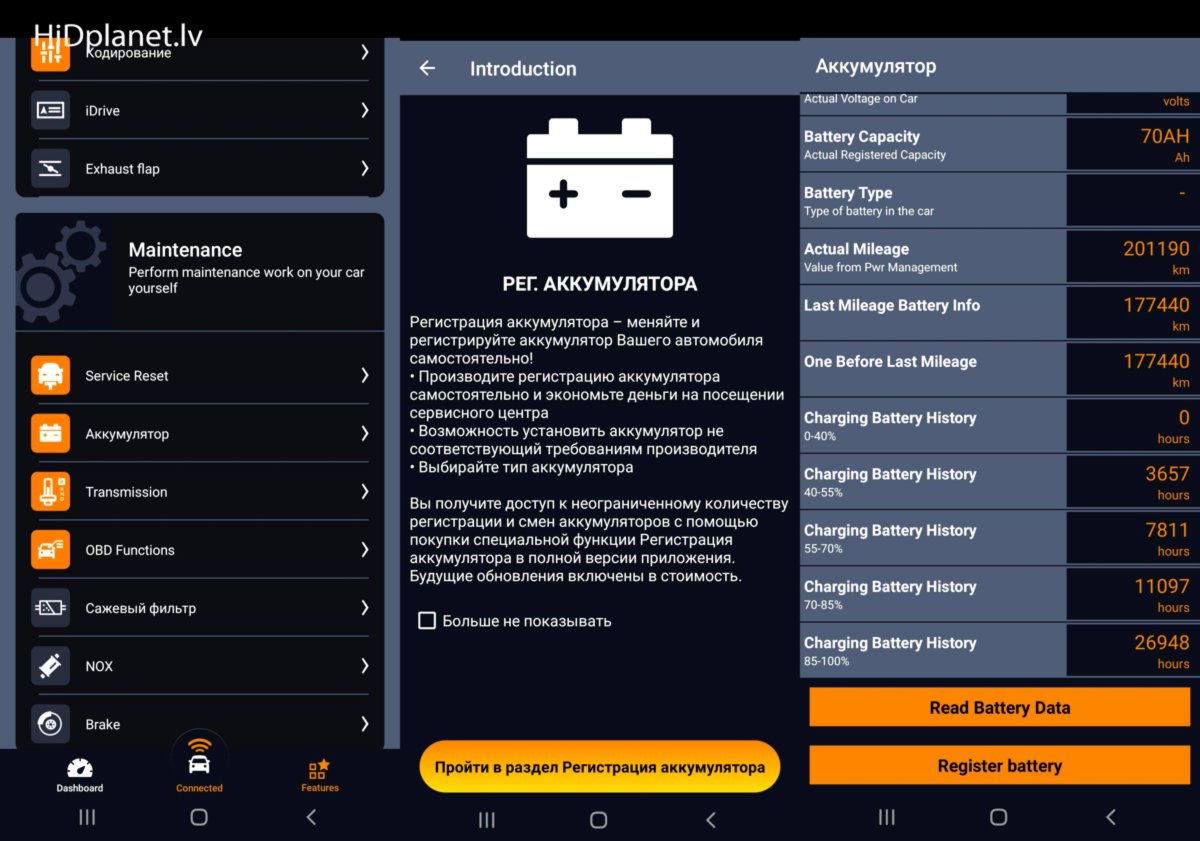The height and width of the screenshot is (841, 1200).
Task: Open the Features tab
Action: [319, 774]
